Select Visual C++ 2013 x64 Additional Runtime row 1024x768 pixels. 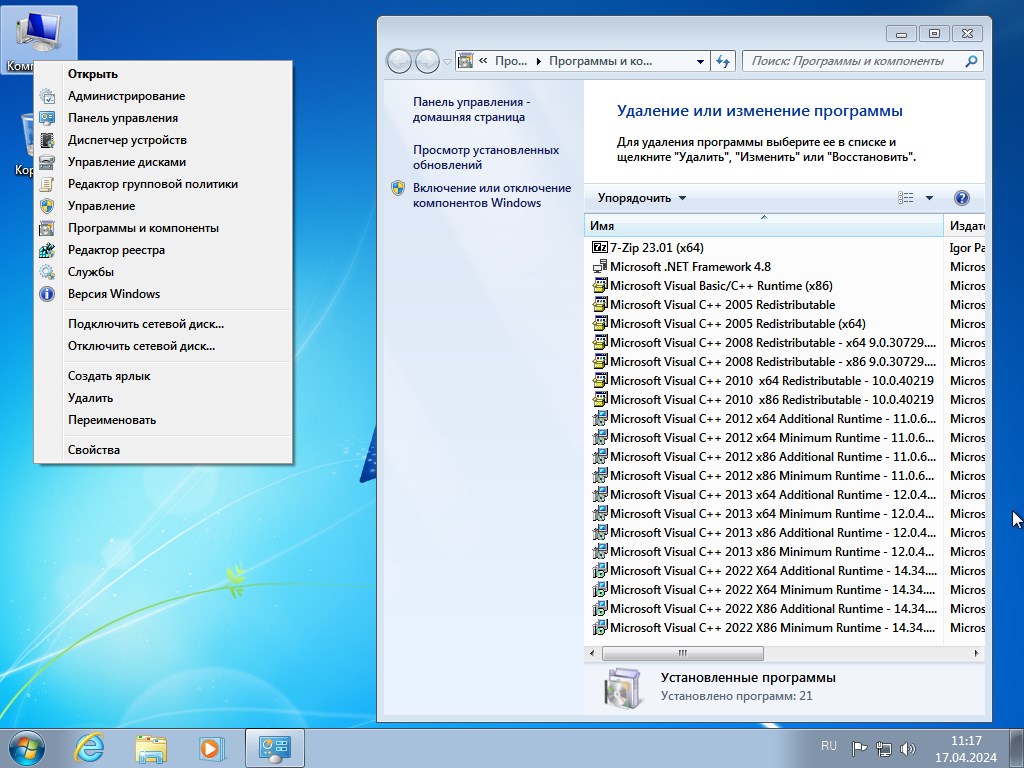point(763,494)
